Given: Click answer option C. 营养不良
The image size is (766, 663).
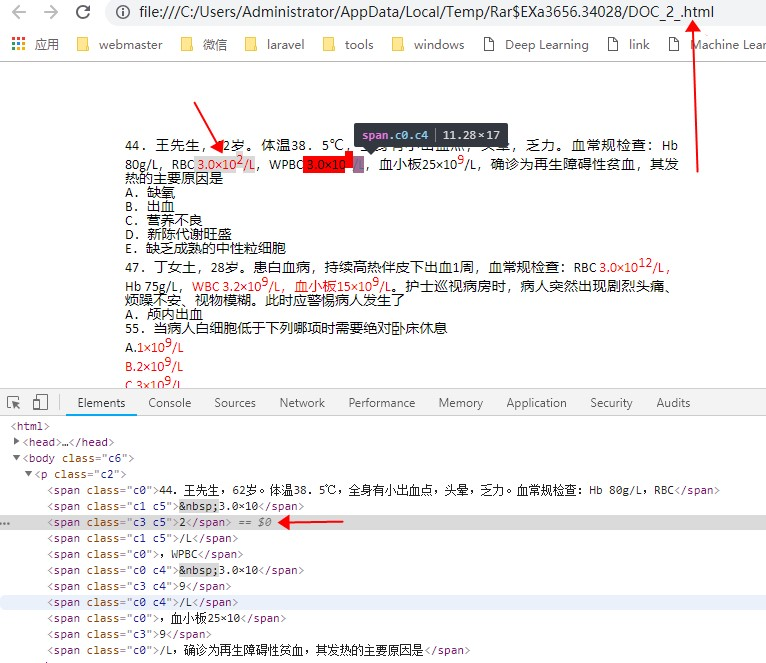Looking at the screenshot, I should [164, 220].
